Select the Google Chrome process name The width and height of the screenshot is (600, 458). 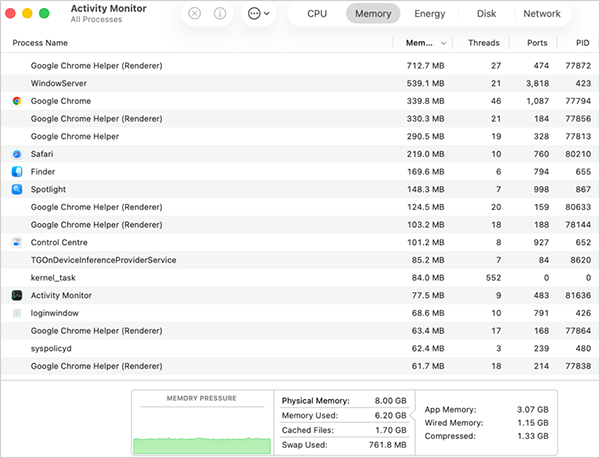point(61,101)
